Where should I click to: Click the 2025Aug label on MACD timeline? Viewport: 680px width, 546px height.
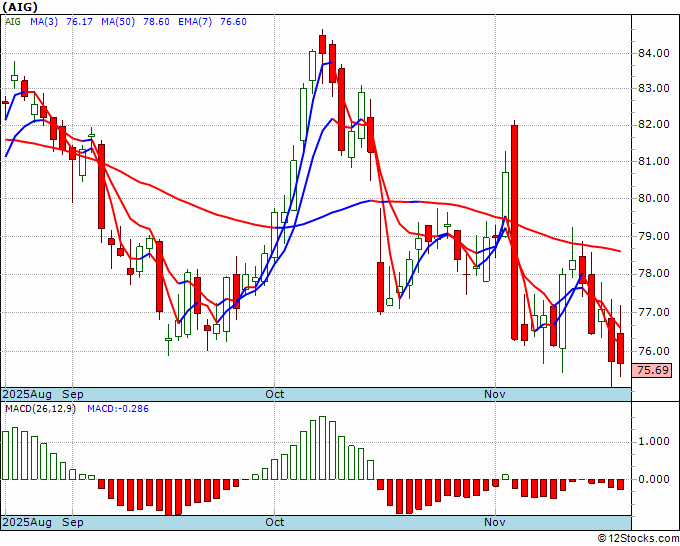[x=27, y=522]
